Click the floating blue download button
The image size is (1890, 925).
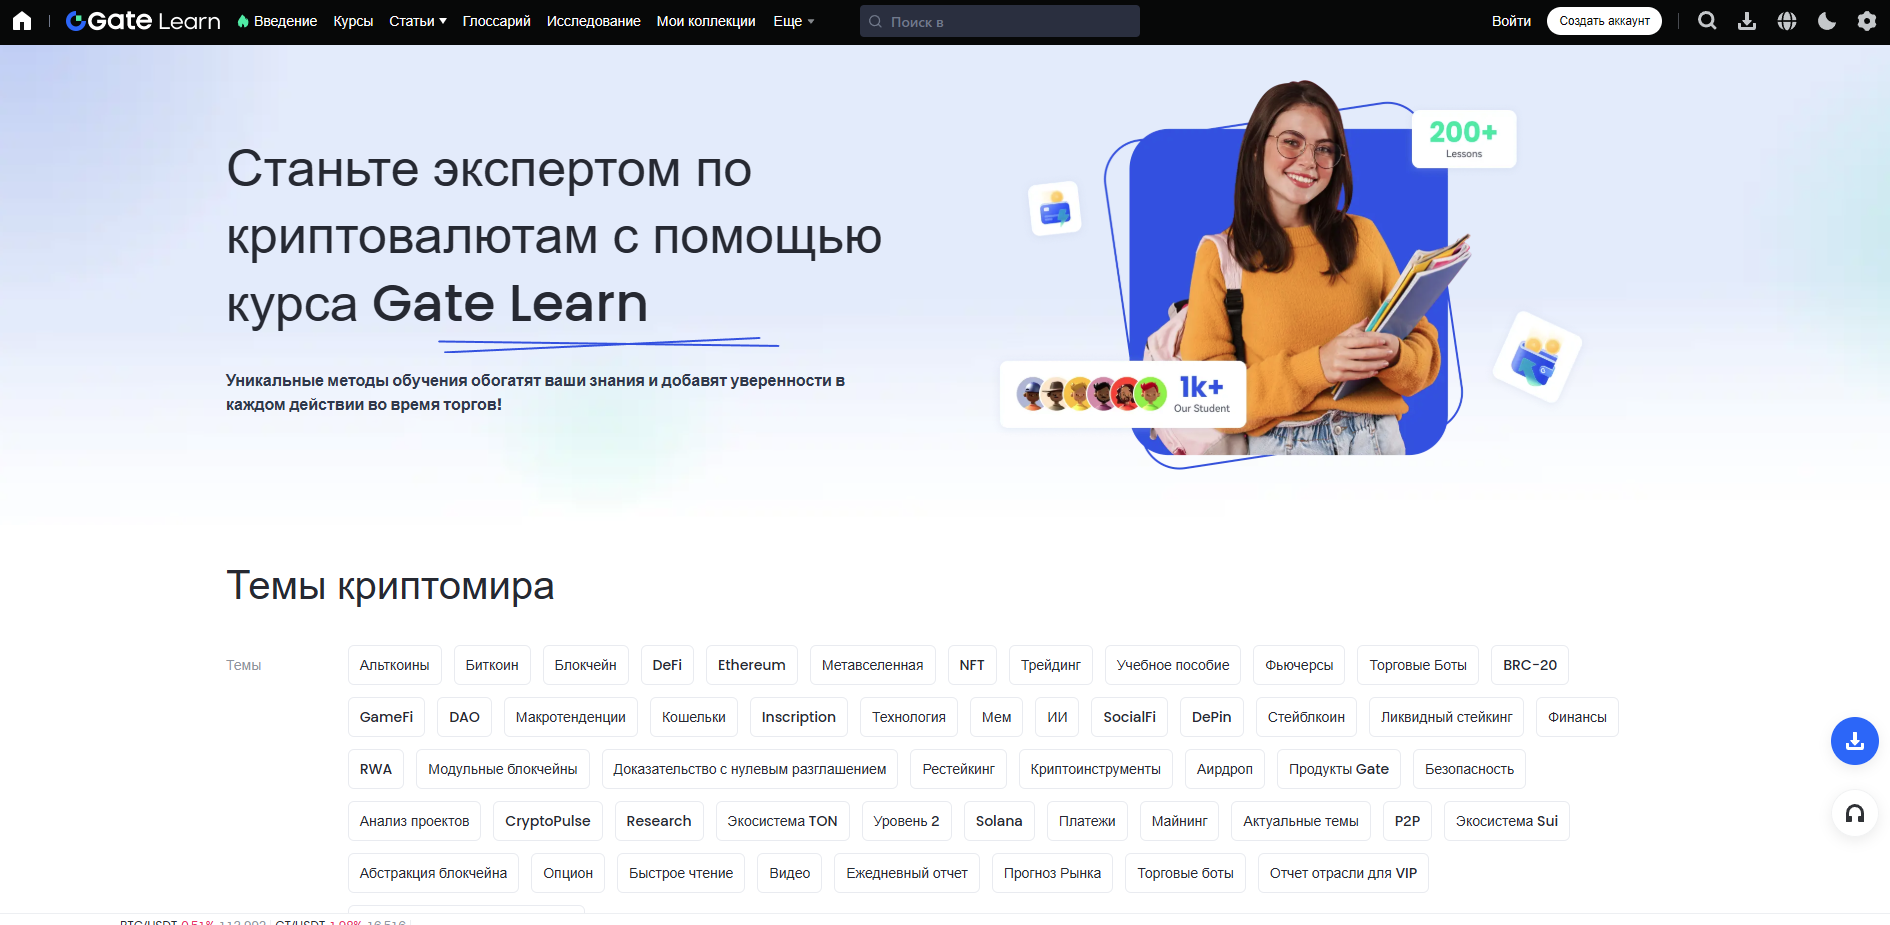tap(1855, 741)
